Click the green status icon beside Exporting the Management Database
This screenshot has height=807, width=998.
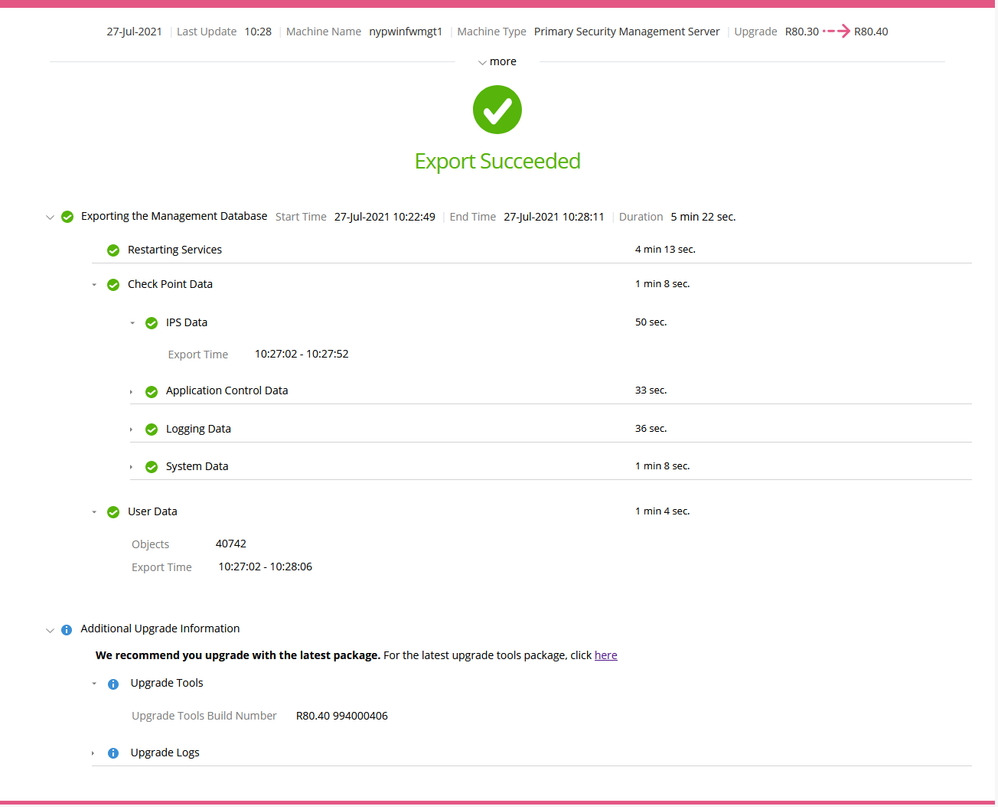point(67,217)
